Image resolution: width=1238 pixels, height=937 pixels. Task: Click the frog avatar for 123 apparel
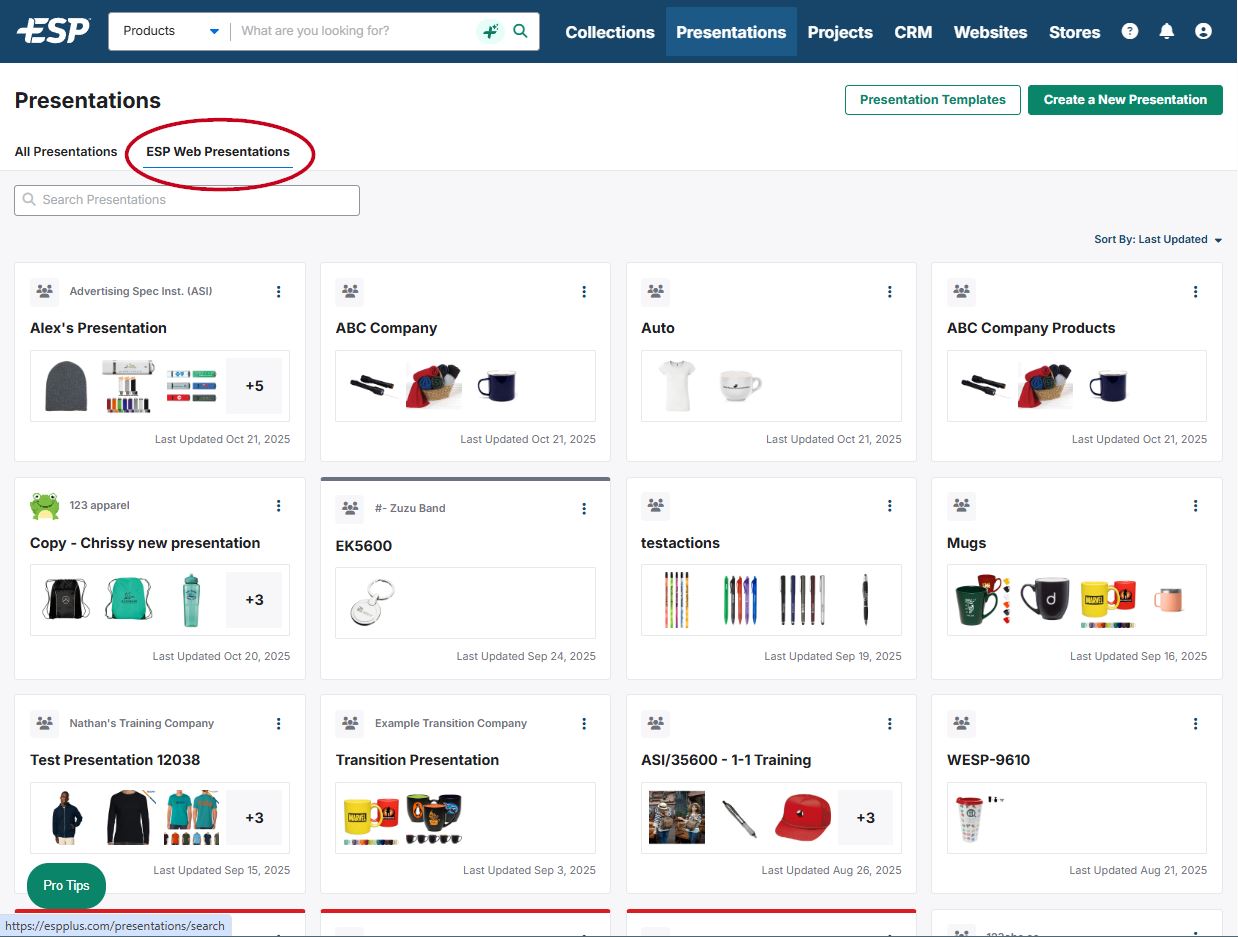45,506
